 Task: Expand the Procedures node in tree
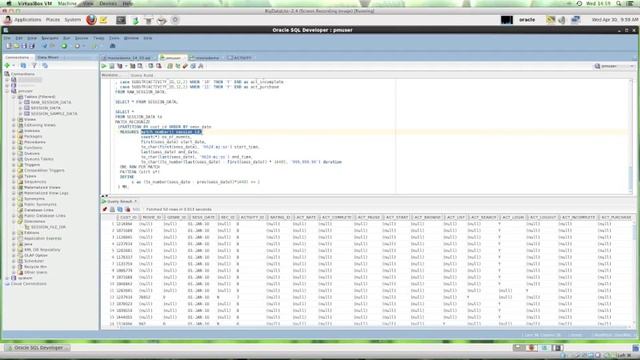click(x=13, y=142)
